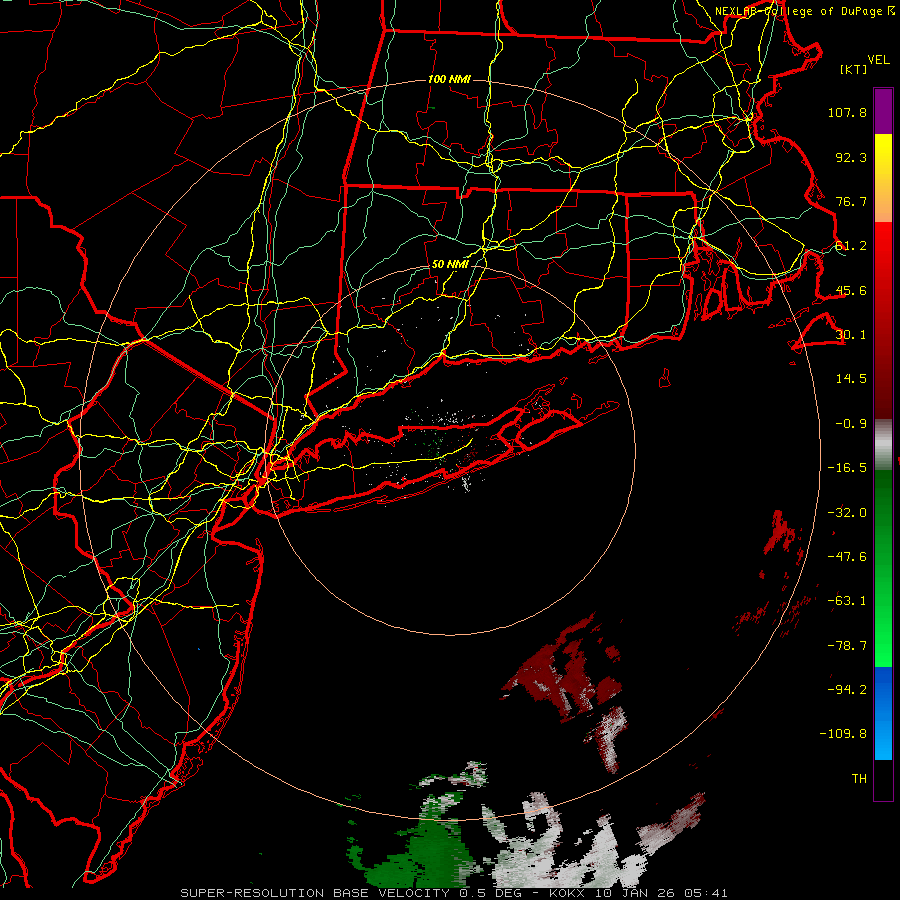This screenshot has height=900, width=900.
Task: Select the -47.6 legend value
Action: tap(847, 556)
